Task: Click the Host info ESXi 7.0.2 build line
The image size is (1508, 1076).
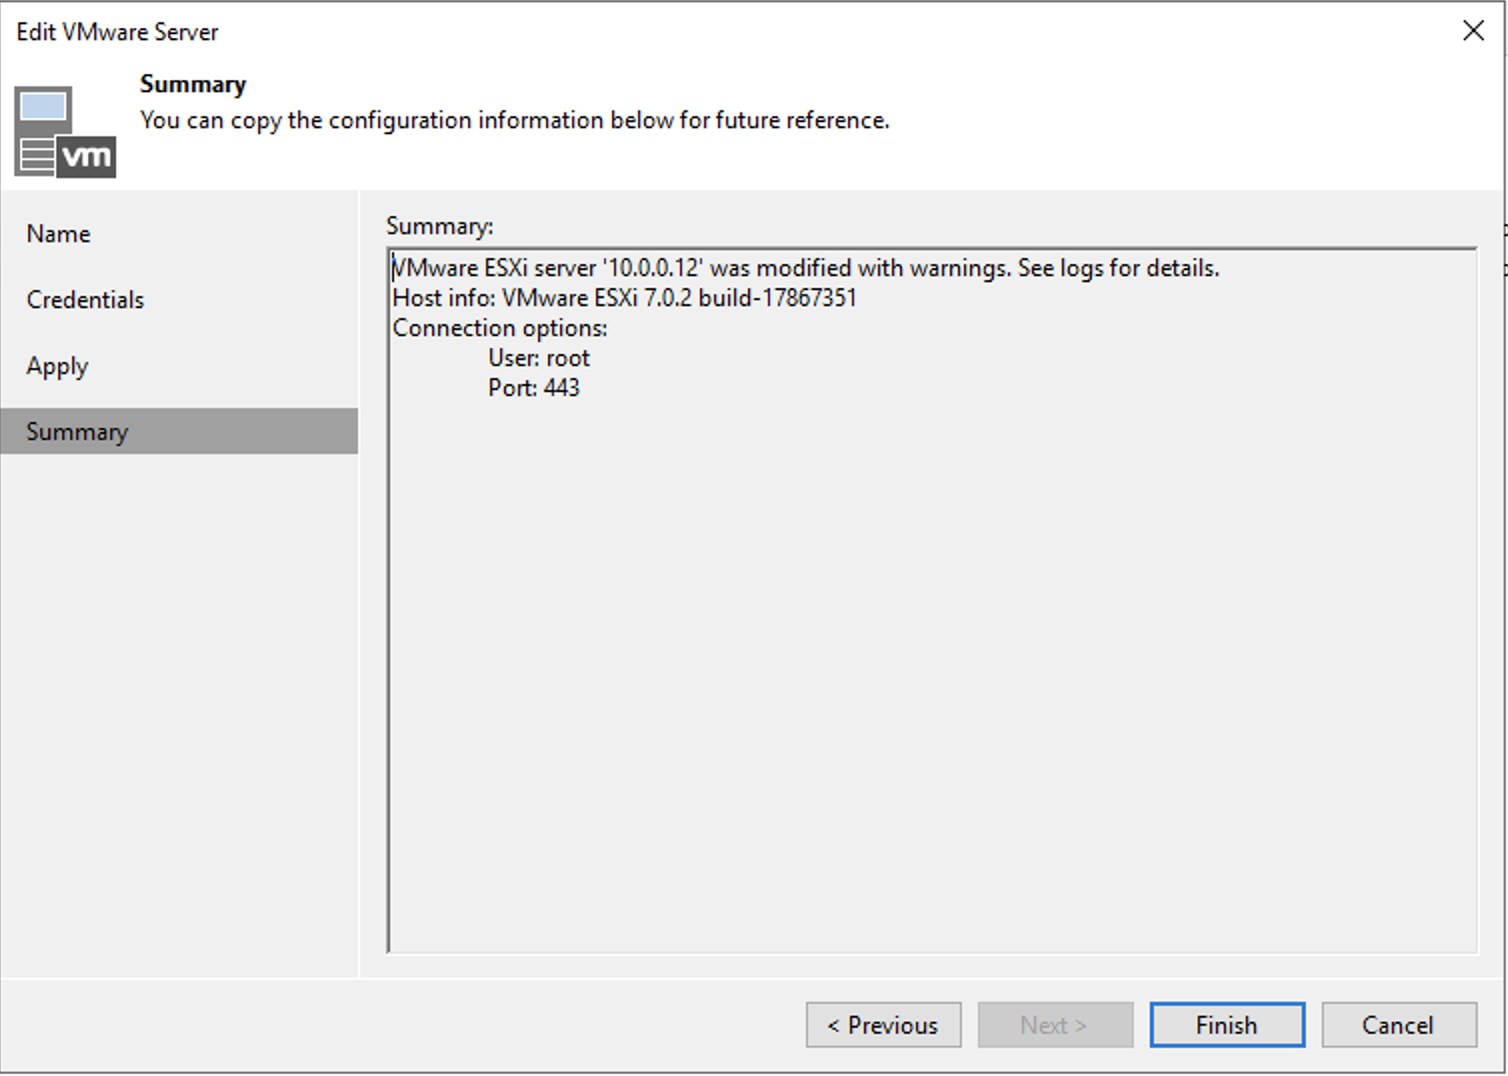Action: (x=625, y=298)
